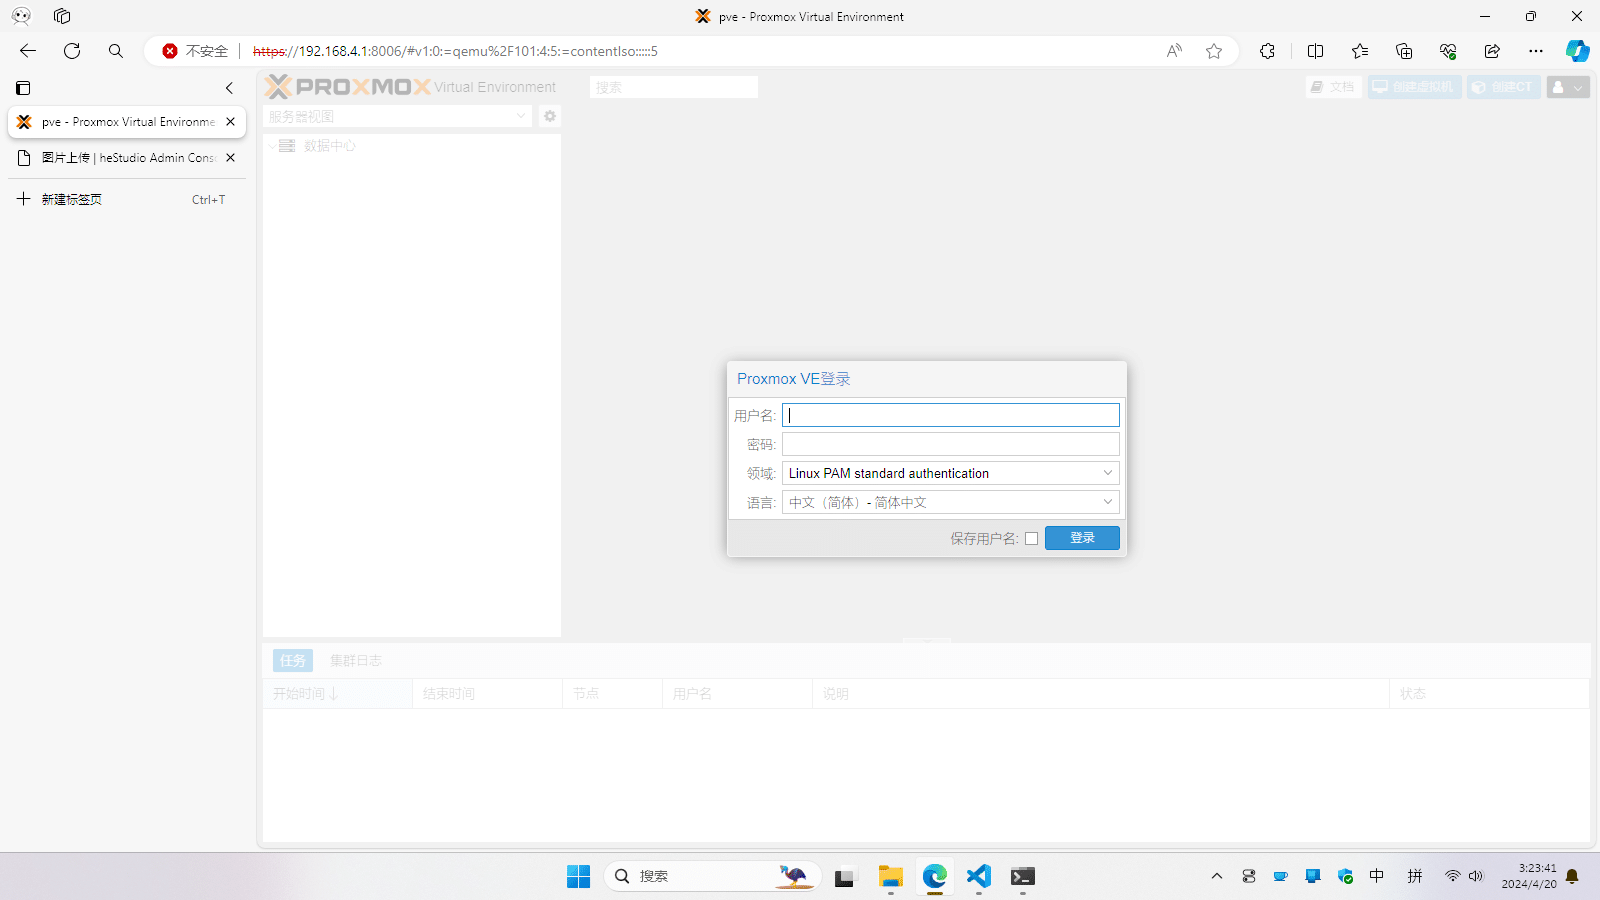Viewport: 1600px width, 900px height.
Task: Sort by the Status column
Action: tap(1489, 694)
